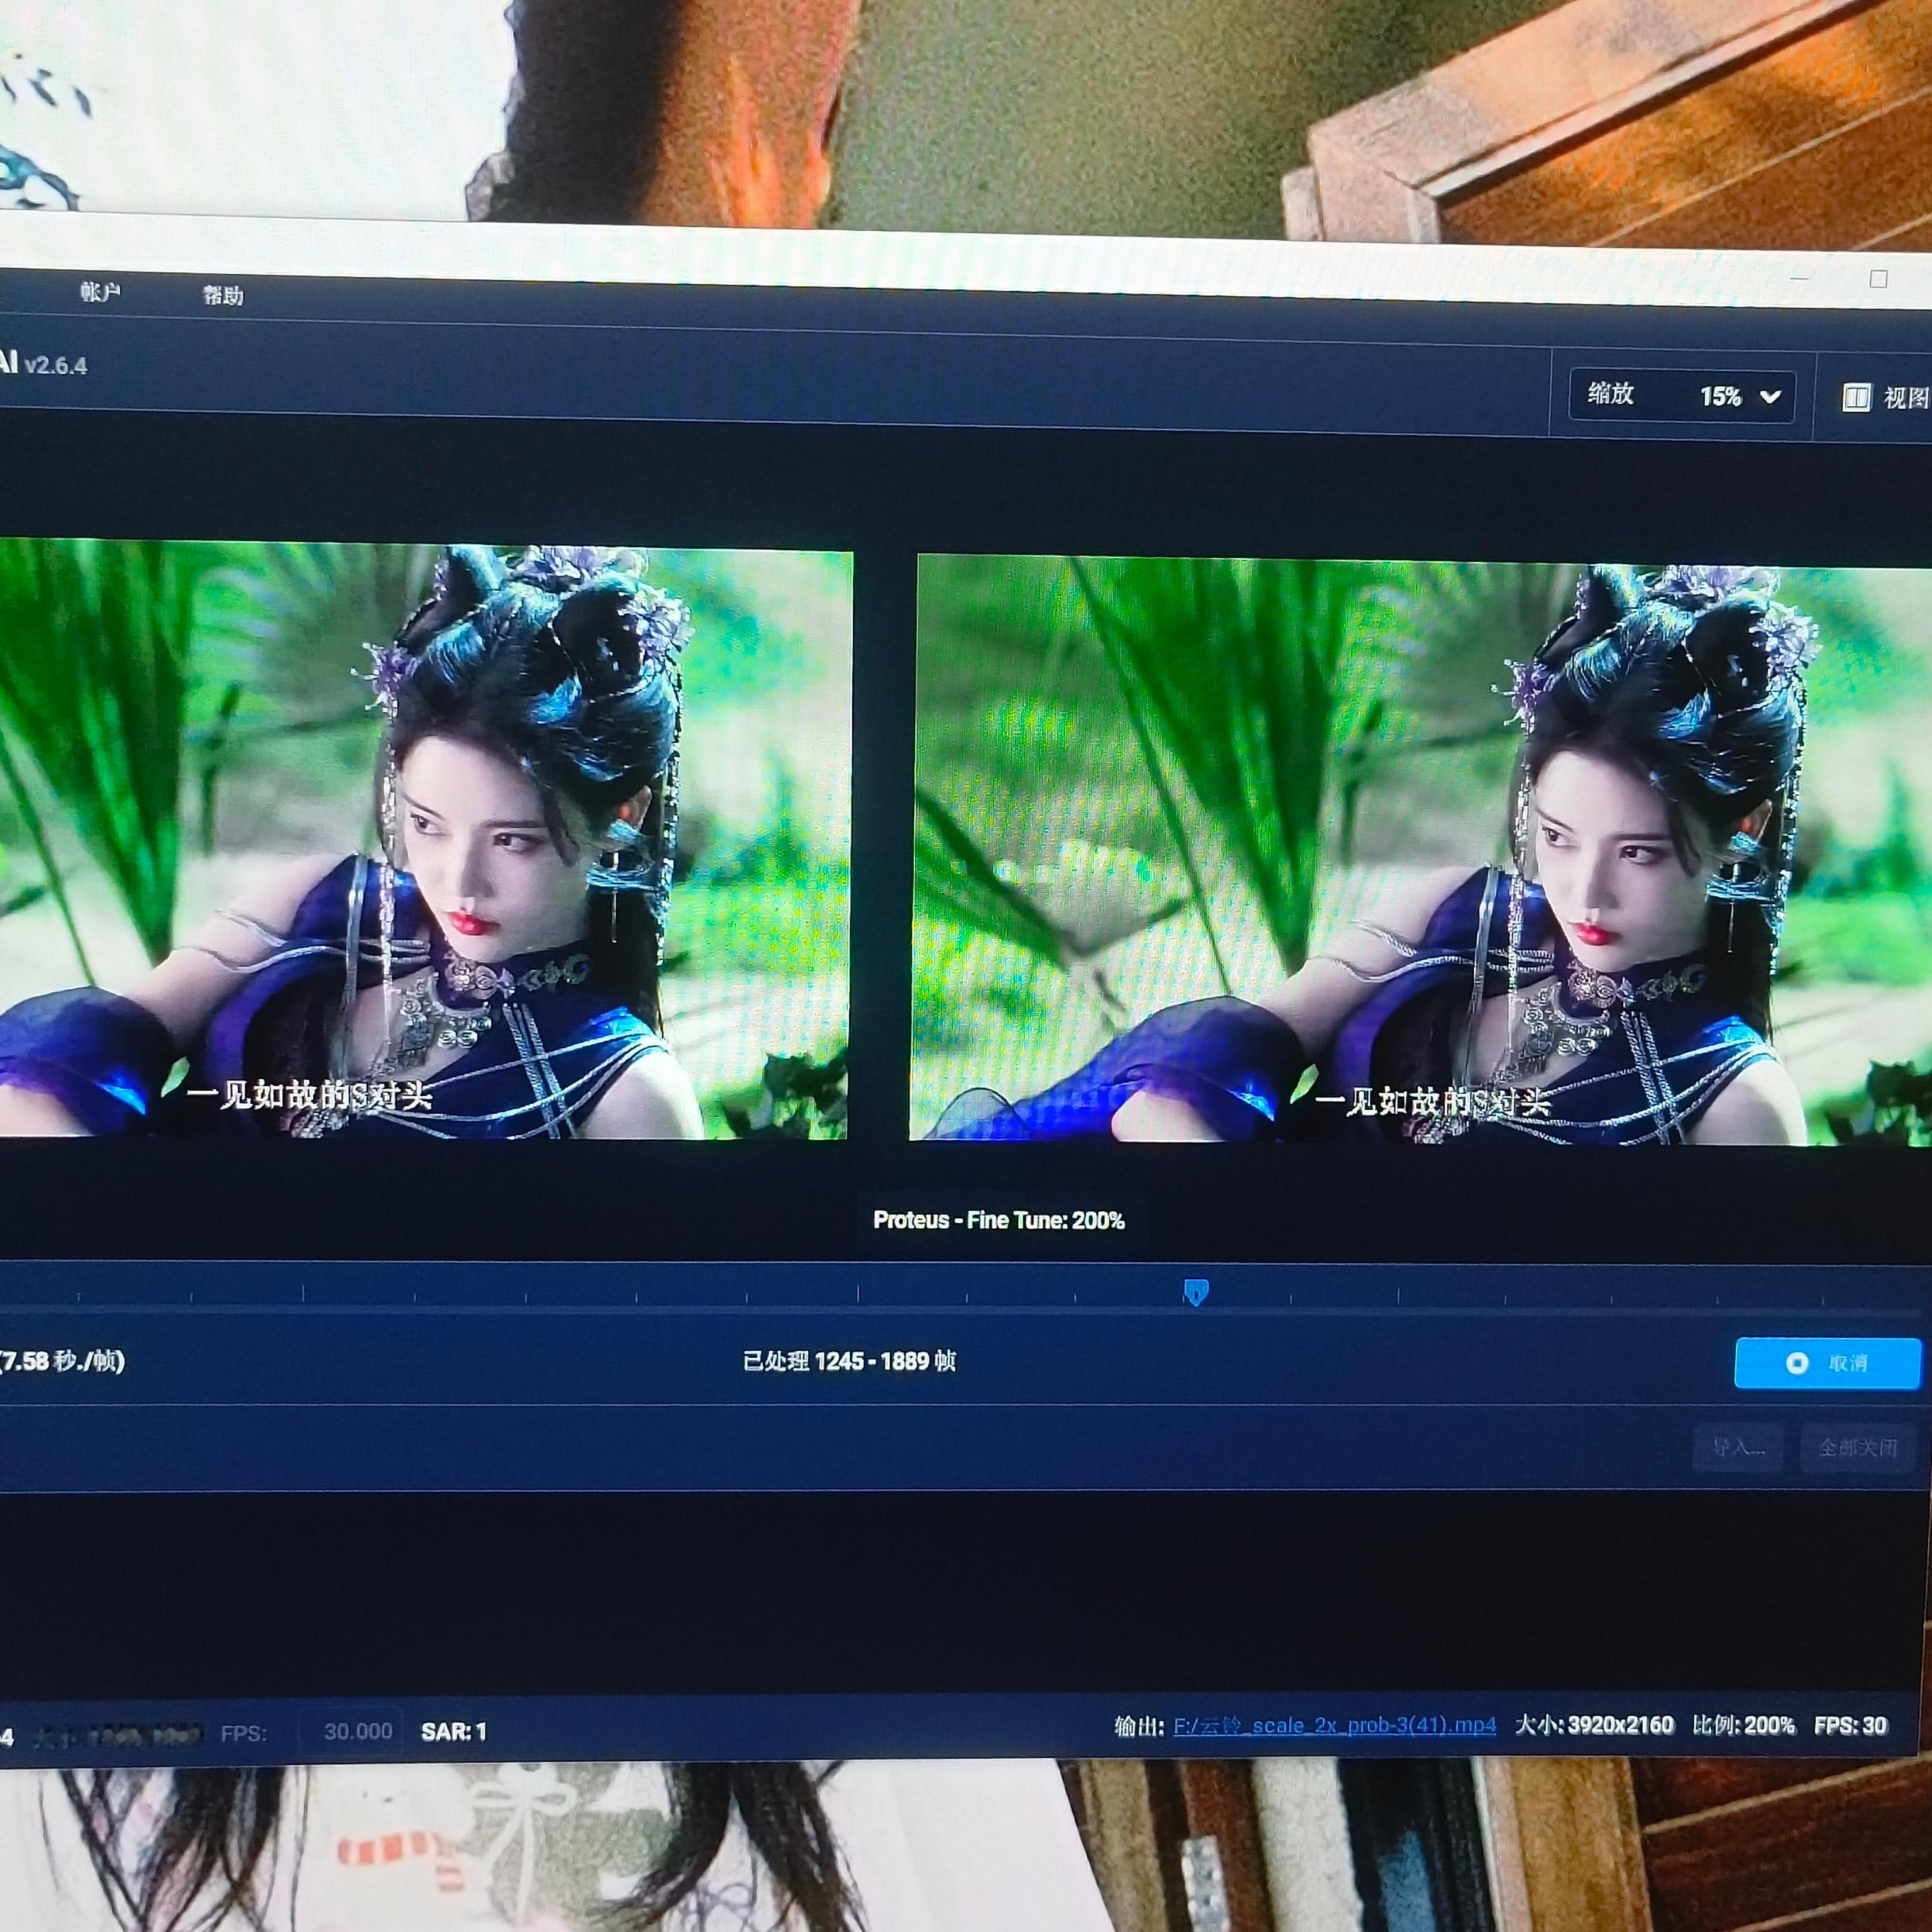Click the 'v2.6.4' version label
The width and height of the screenshot is (1932, 1932).
pyautogui.click(x=56, y=365)
